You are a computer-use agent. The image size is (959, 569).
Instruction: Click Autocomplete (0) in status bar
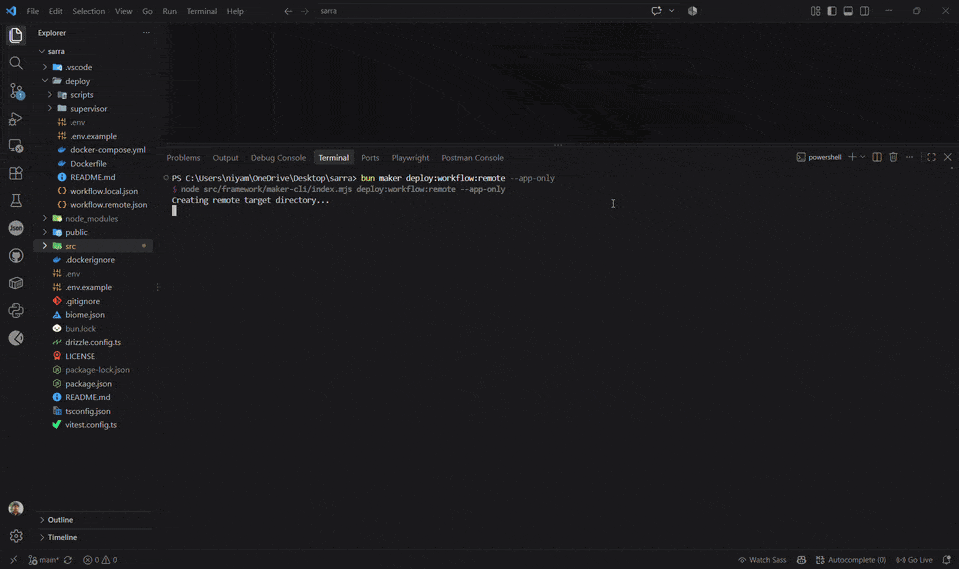coord(850,560)
